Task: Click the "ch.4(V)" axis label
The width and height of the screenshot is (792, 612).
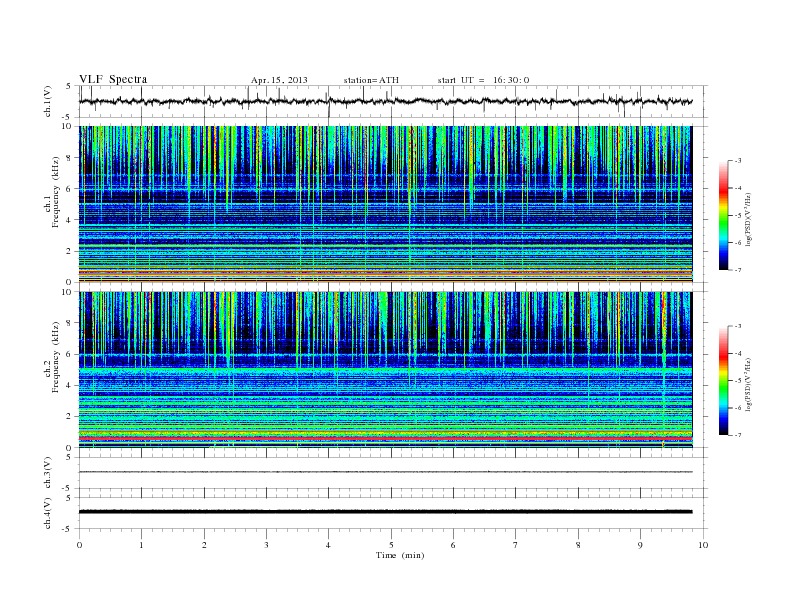Action: coord(48,513)
